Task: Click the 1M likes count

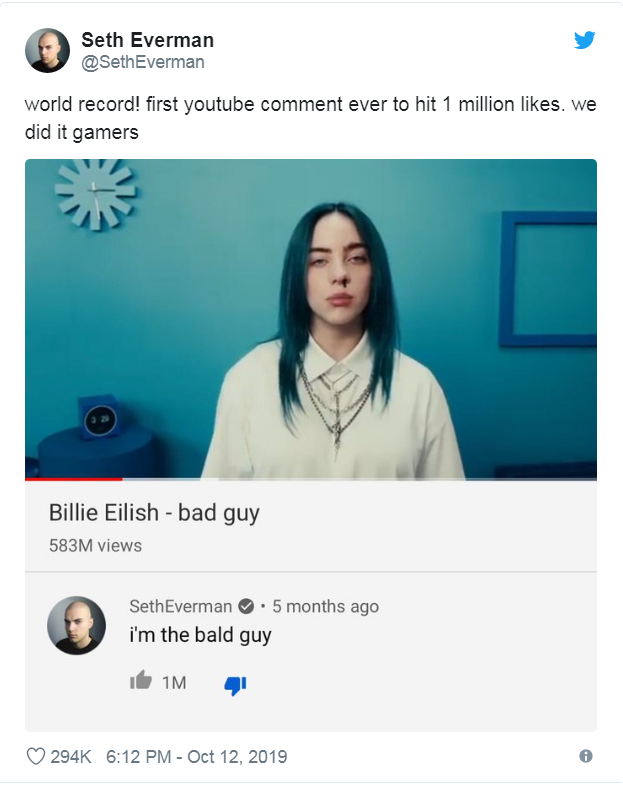Action: point(174,683)
